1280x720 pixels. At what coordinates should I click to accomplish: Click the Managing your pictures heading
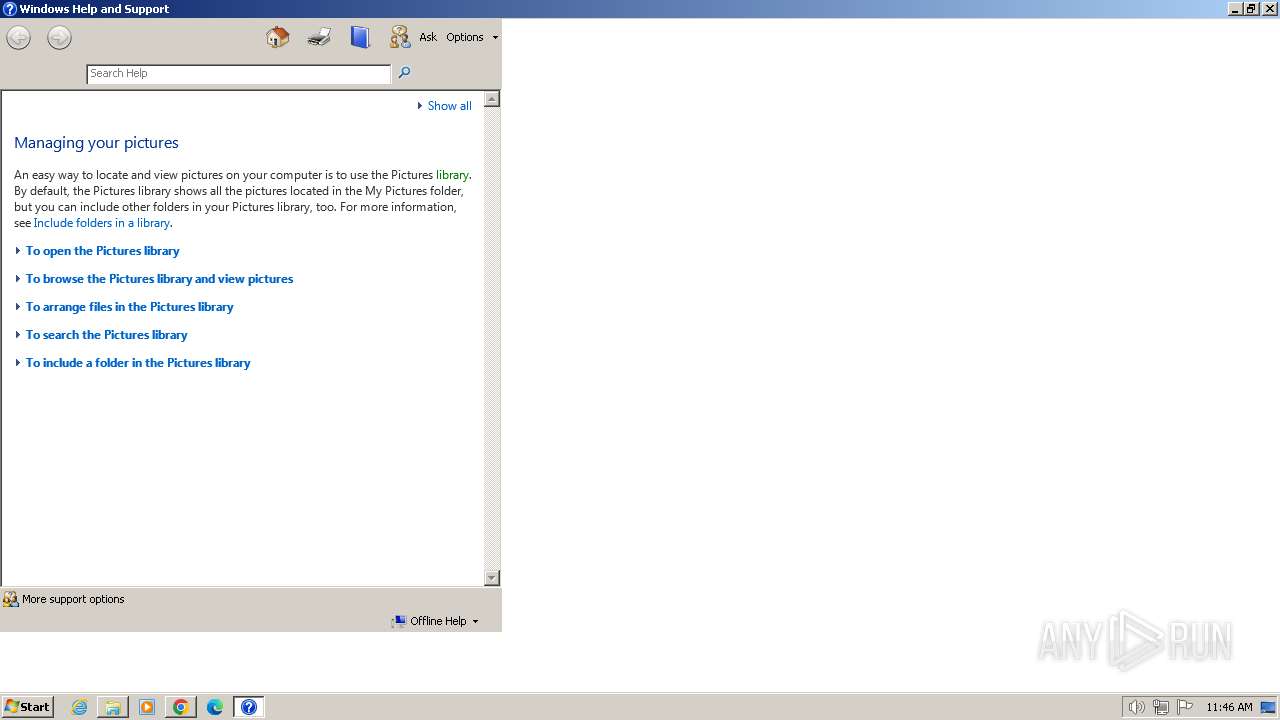[x=96, y=143]
